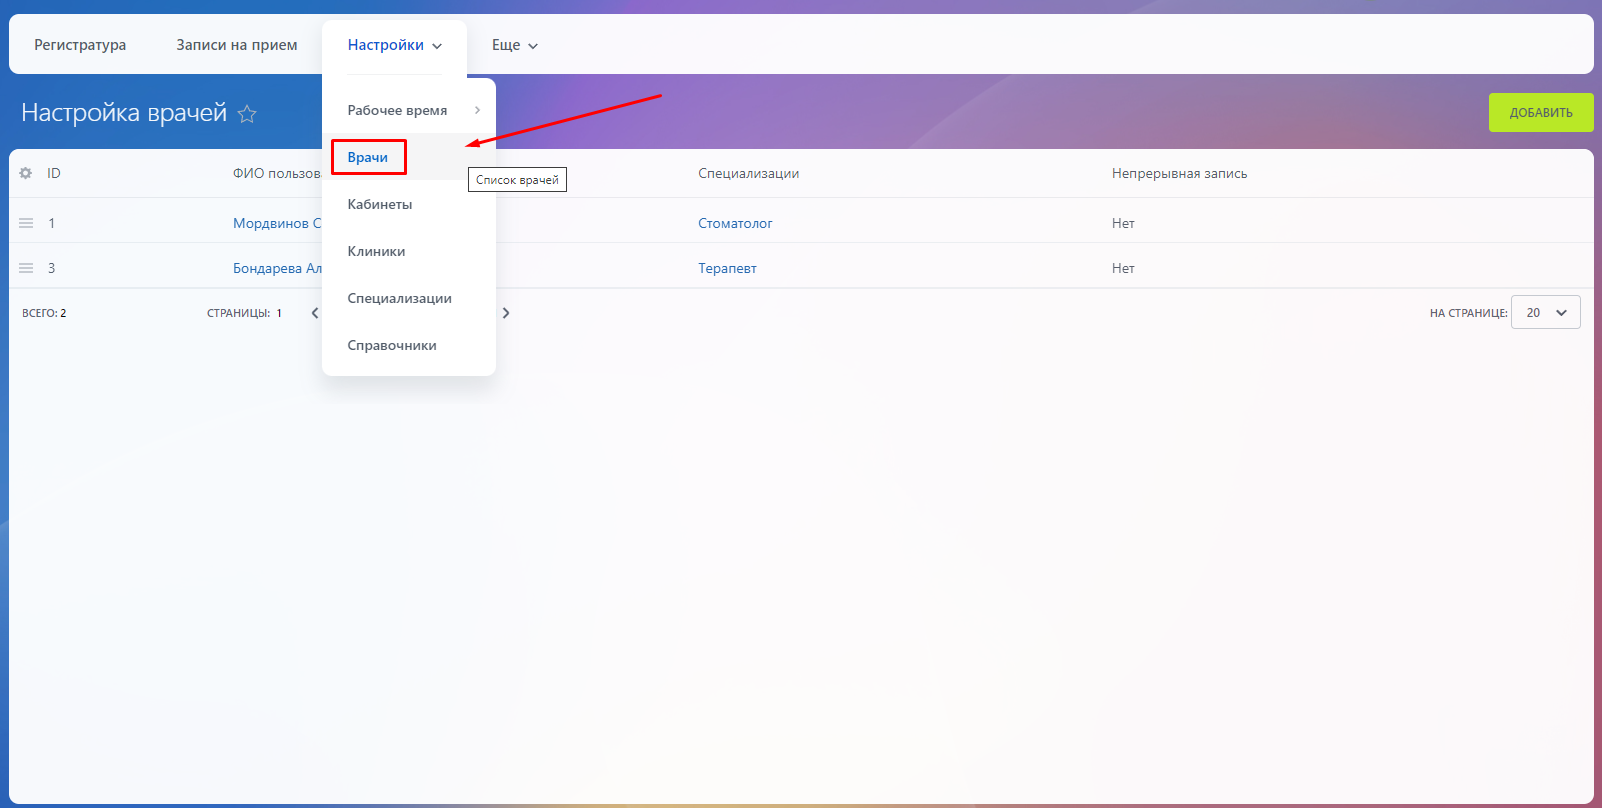Open table settings gear icon
This screenshot has width=1602, height=808.
pos(26,173)
